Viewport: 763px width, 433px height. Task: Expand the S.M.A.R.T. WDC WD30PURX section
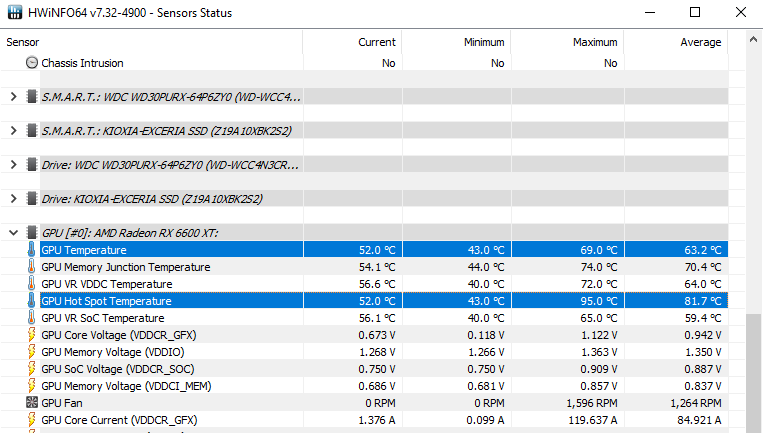[x=14, y=97]
